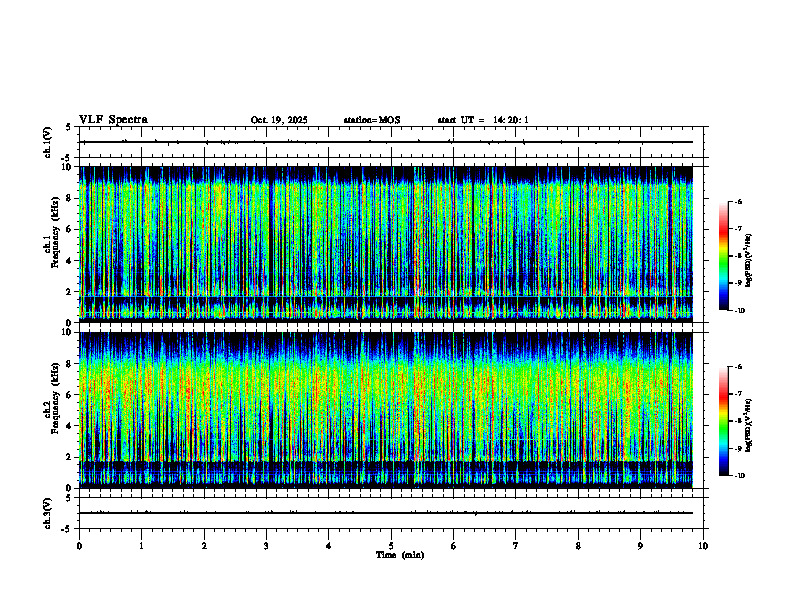
Task: Click the ch.2 "Frequency (kHz)" axis label
Action: (55, 398)
